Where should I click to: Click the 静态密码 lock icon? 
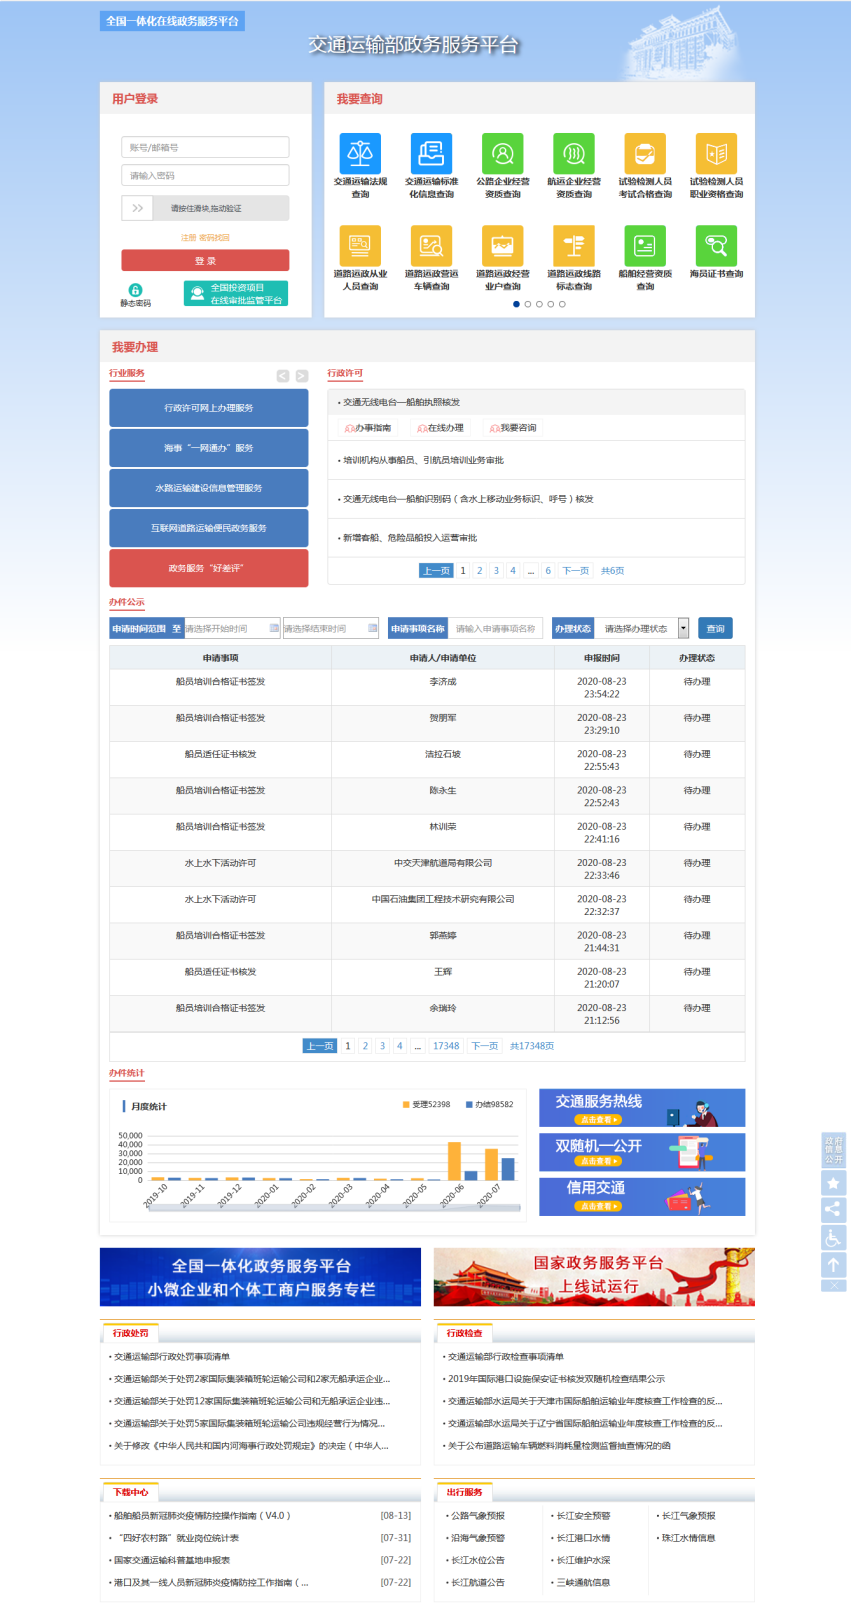click(136, 290)
